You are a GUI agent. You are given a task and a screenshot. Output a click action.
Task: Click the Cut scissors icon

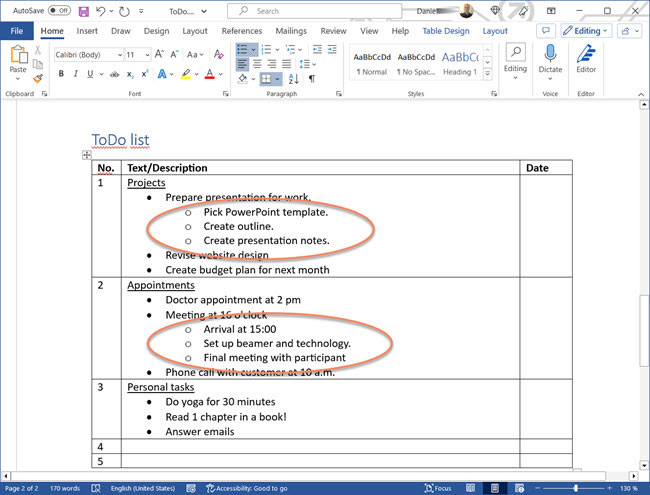pyautogui.click(x=38, y=50)
